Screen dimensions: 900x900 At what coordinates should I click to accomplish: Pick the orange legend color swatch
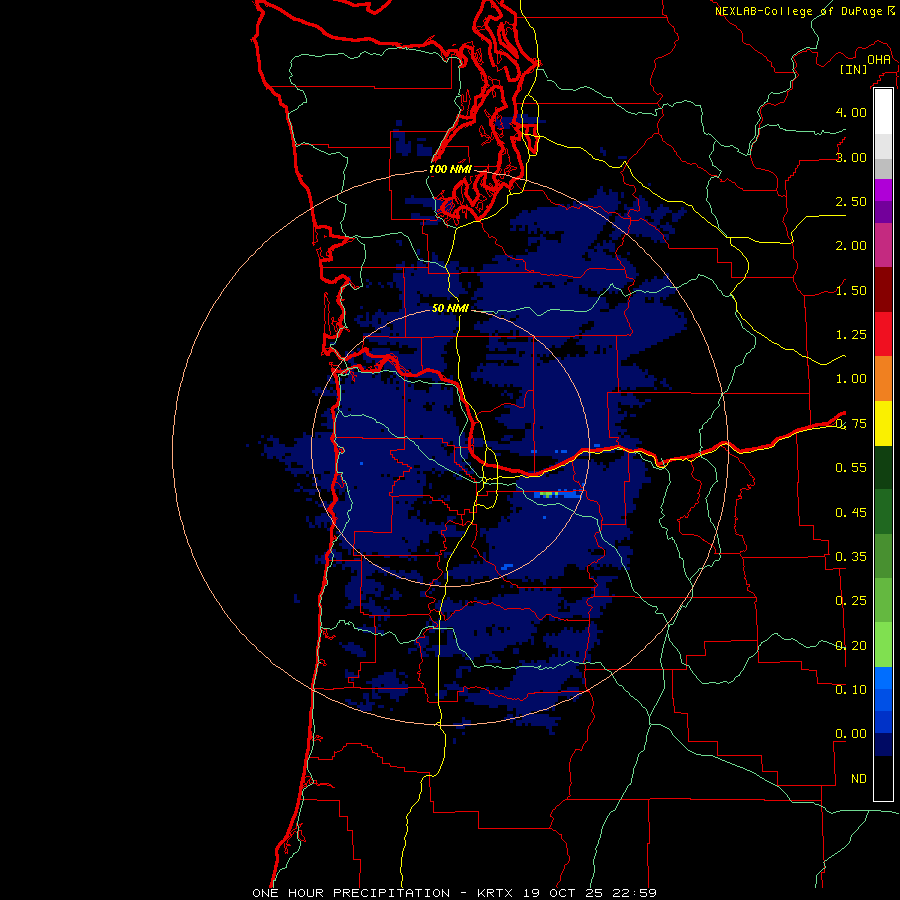883,379
